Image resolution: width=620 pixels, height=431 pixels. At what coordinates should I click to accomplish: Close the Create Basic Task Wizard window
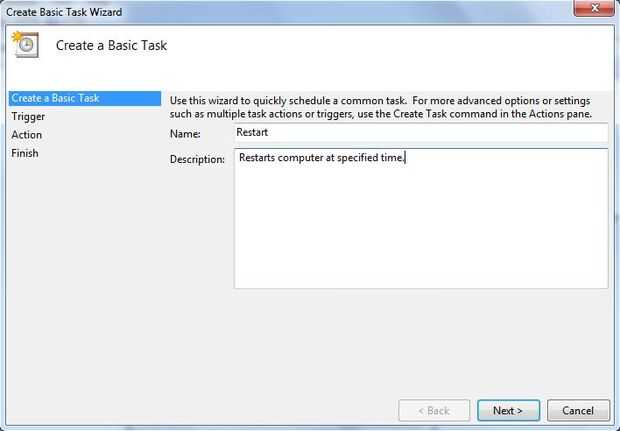(x=594, y=8)
